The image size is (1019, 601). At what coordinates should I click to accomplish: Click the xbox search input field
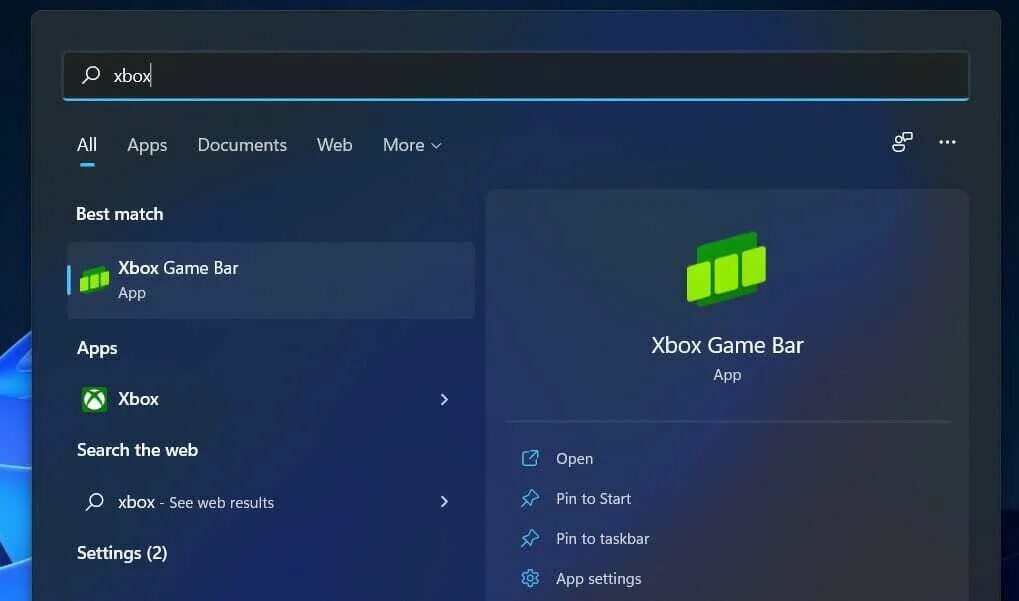point(515,76)
